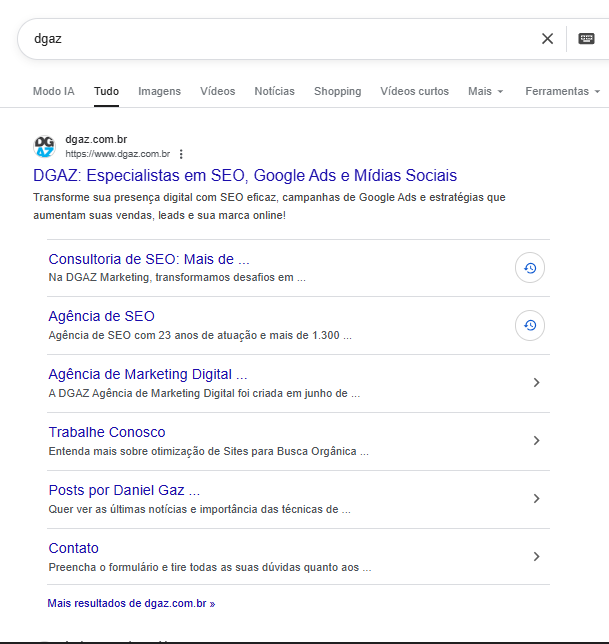This screenshot has width=609, height=644.
Task: Switch to Shopping tab
Action: pyautogui.click(x=338, y=91)
